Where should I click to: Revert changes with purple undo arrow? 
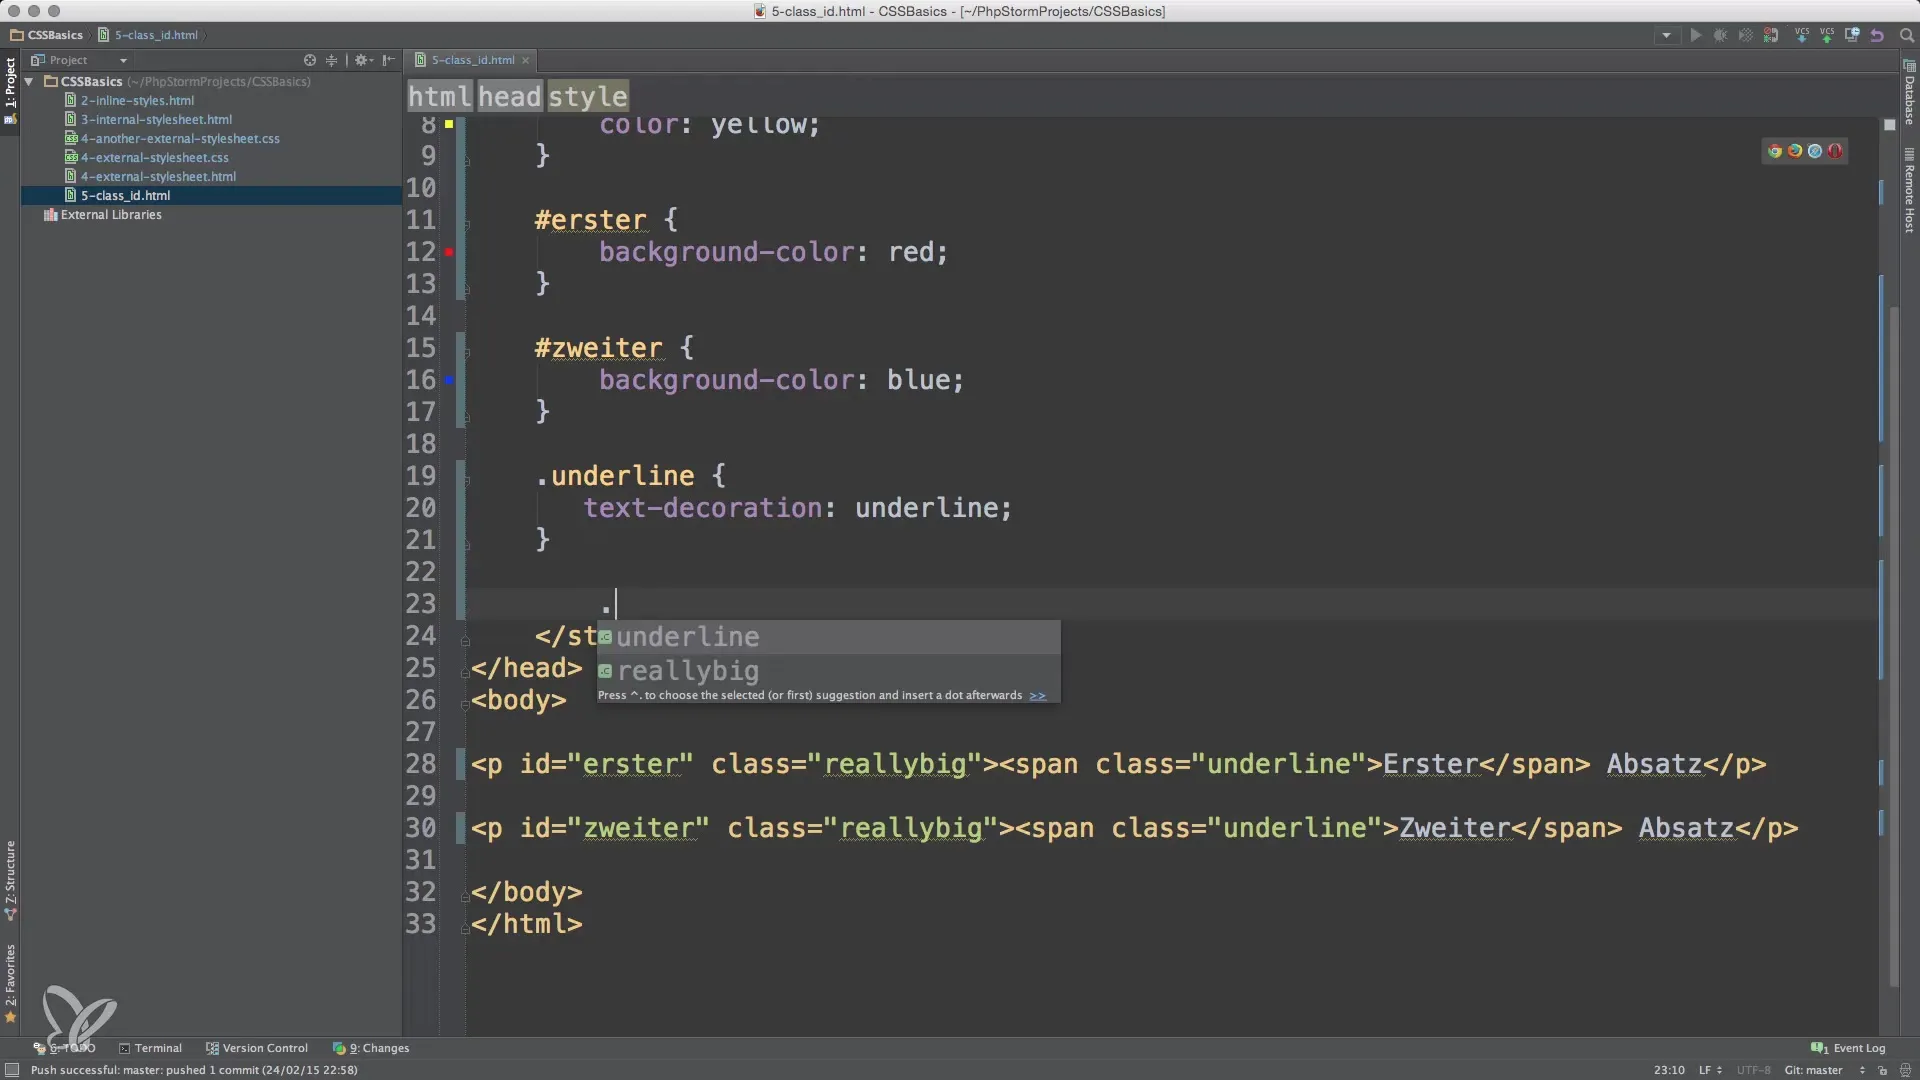pos(1877,35)
